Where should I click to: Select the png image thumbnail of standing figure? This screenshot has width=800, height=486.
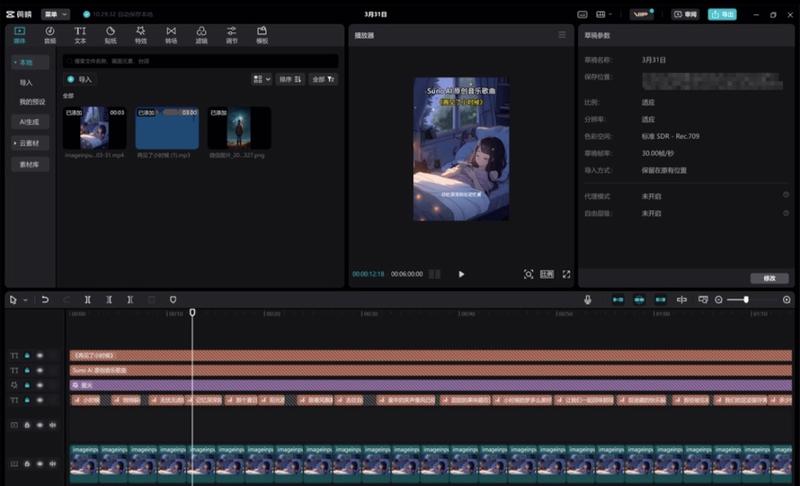(x=239, y=128)
